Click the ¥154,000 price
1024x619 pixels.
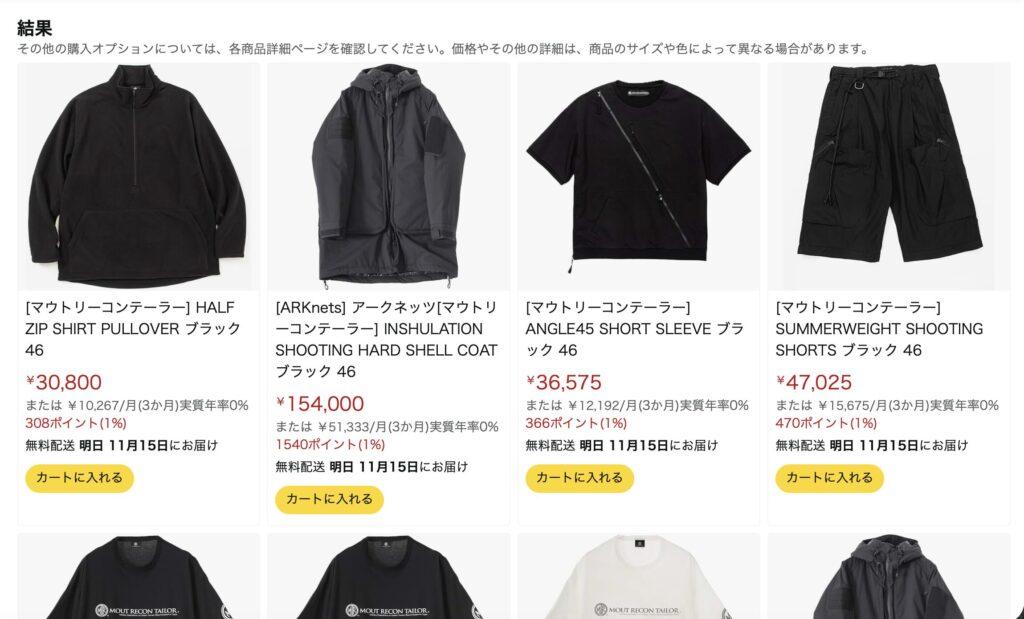[x=320, y=404]
